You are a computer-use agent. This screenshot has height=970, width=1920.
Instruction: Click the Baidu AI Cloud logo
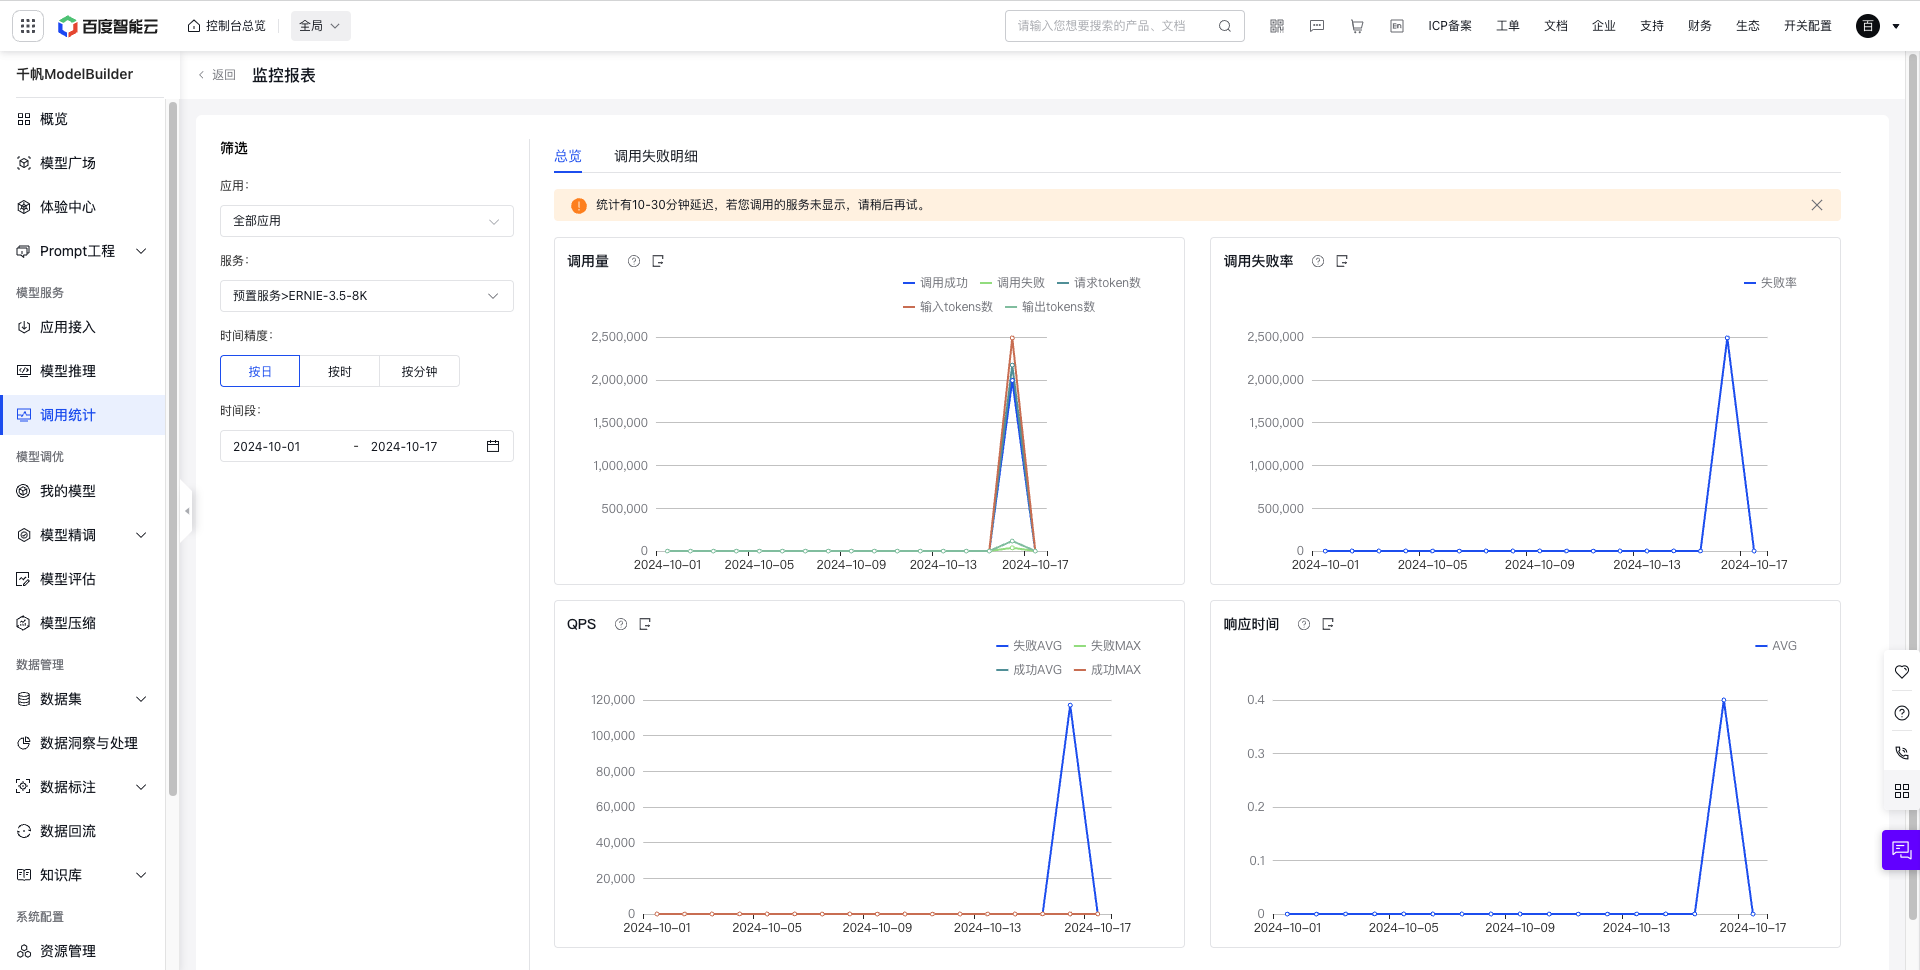click(x=108, y=26)
